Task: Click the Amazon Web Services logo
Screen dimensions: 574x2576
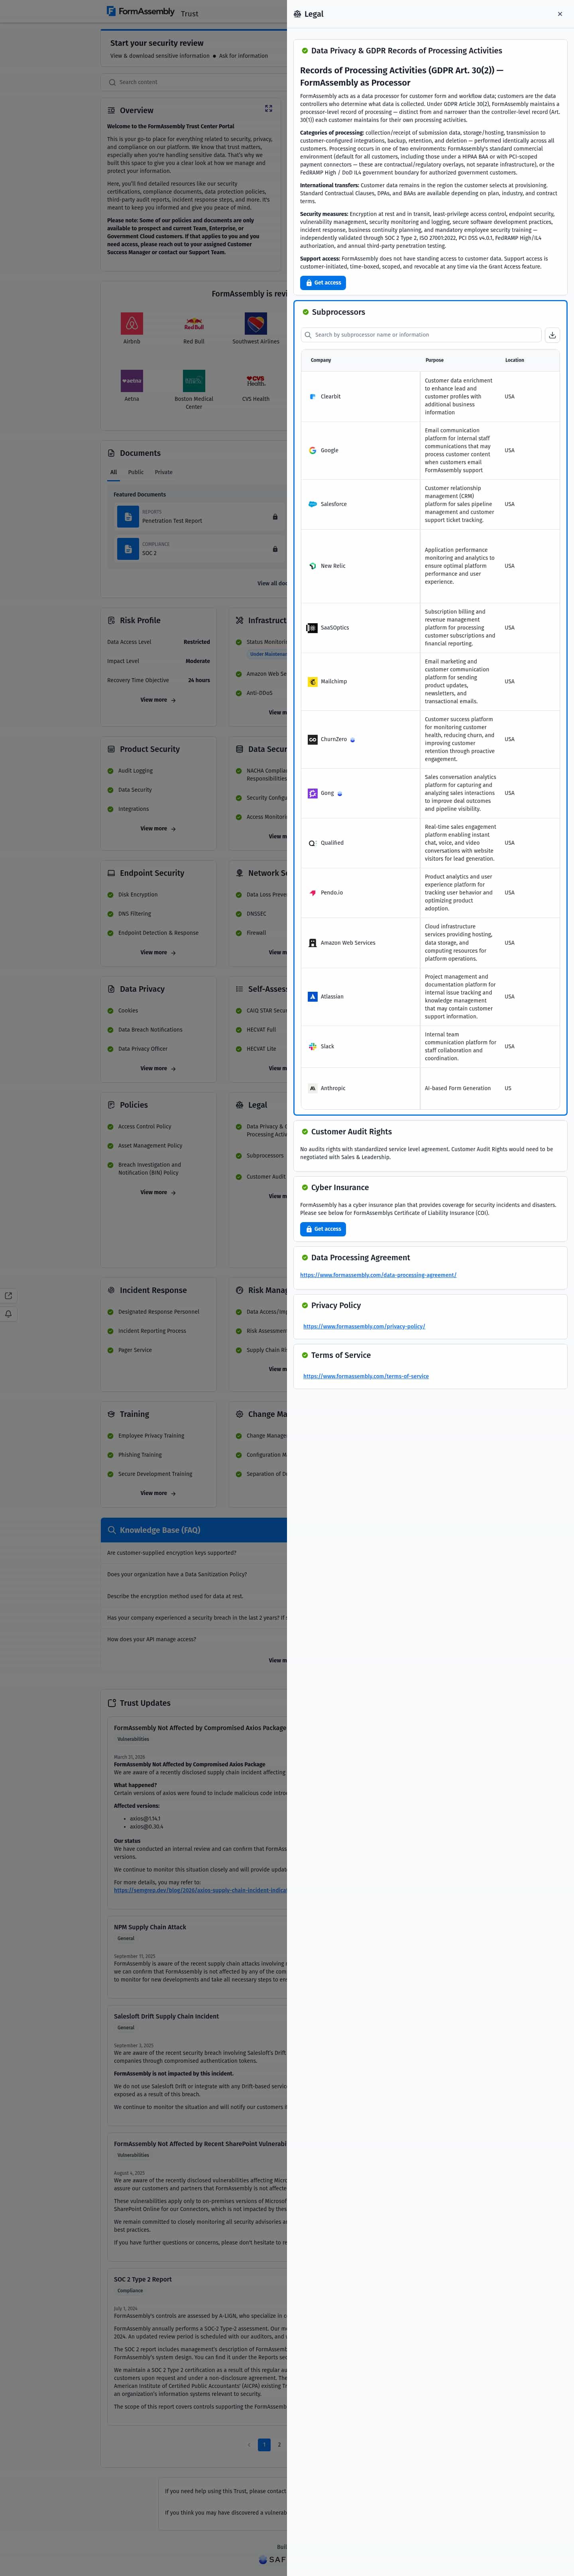Action: pyautogui.click(x=313, y=943)
